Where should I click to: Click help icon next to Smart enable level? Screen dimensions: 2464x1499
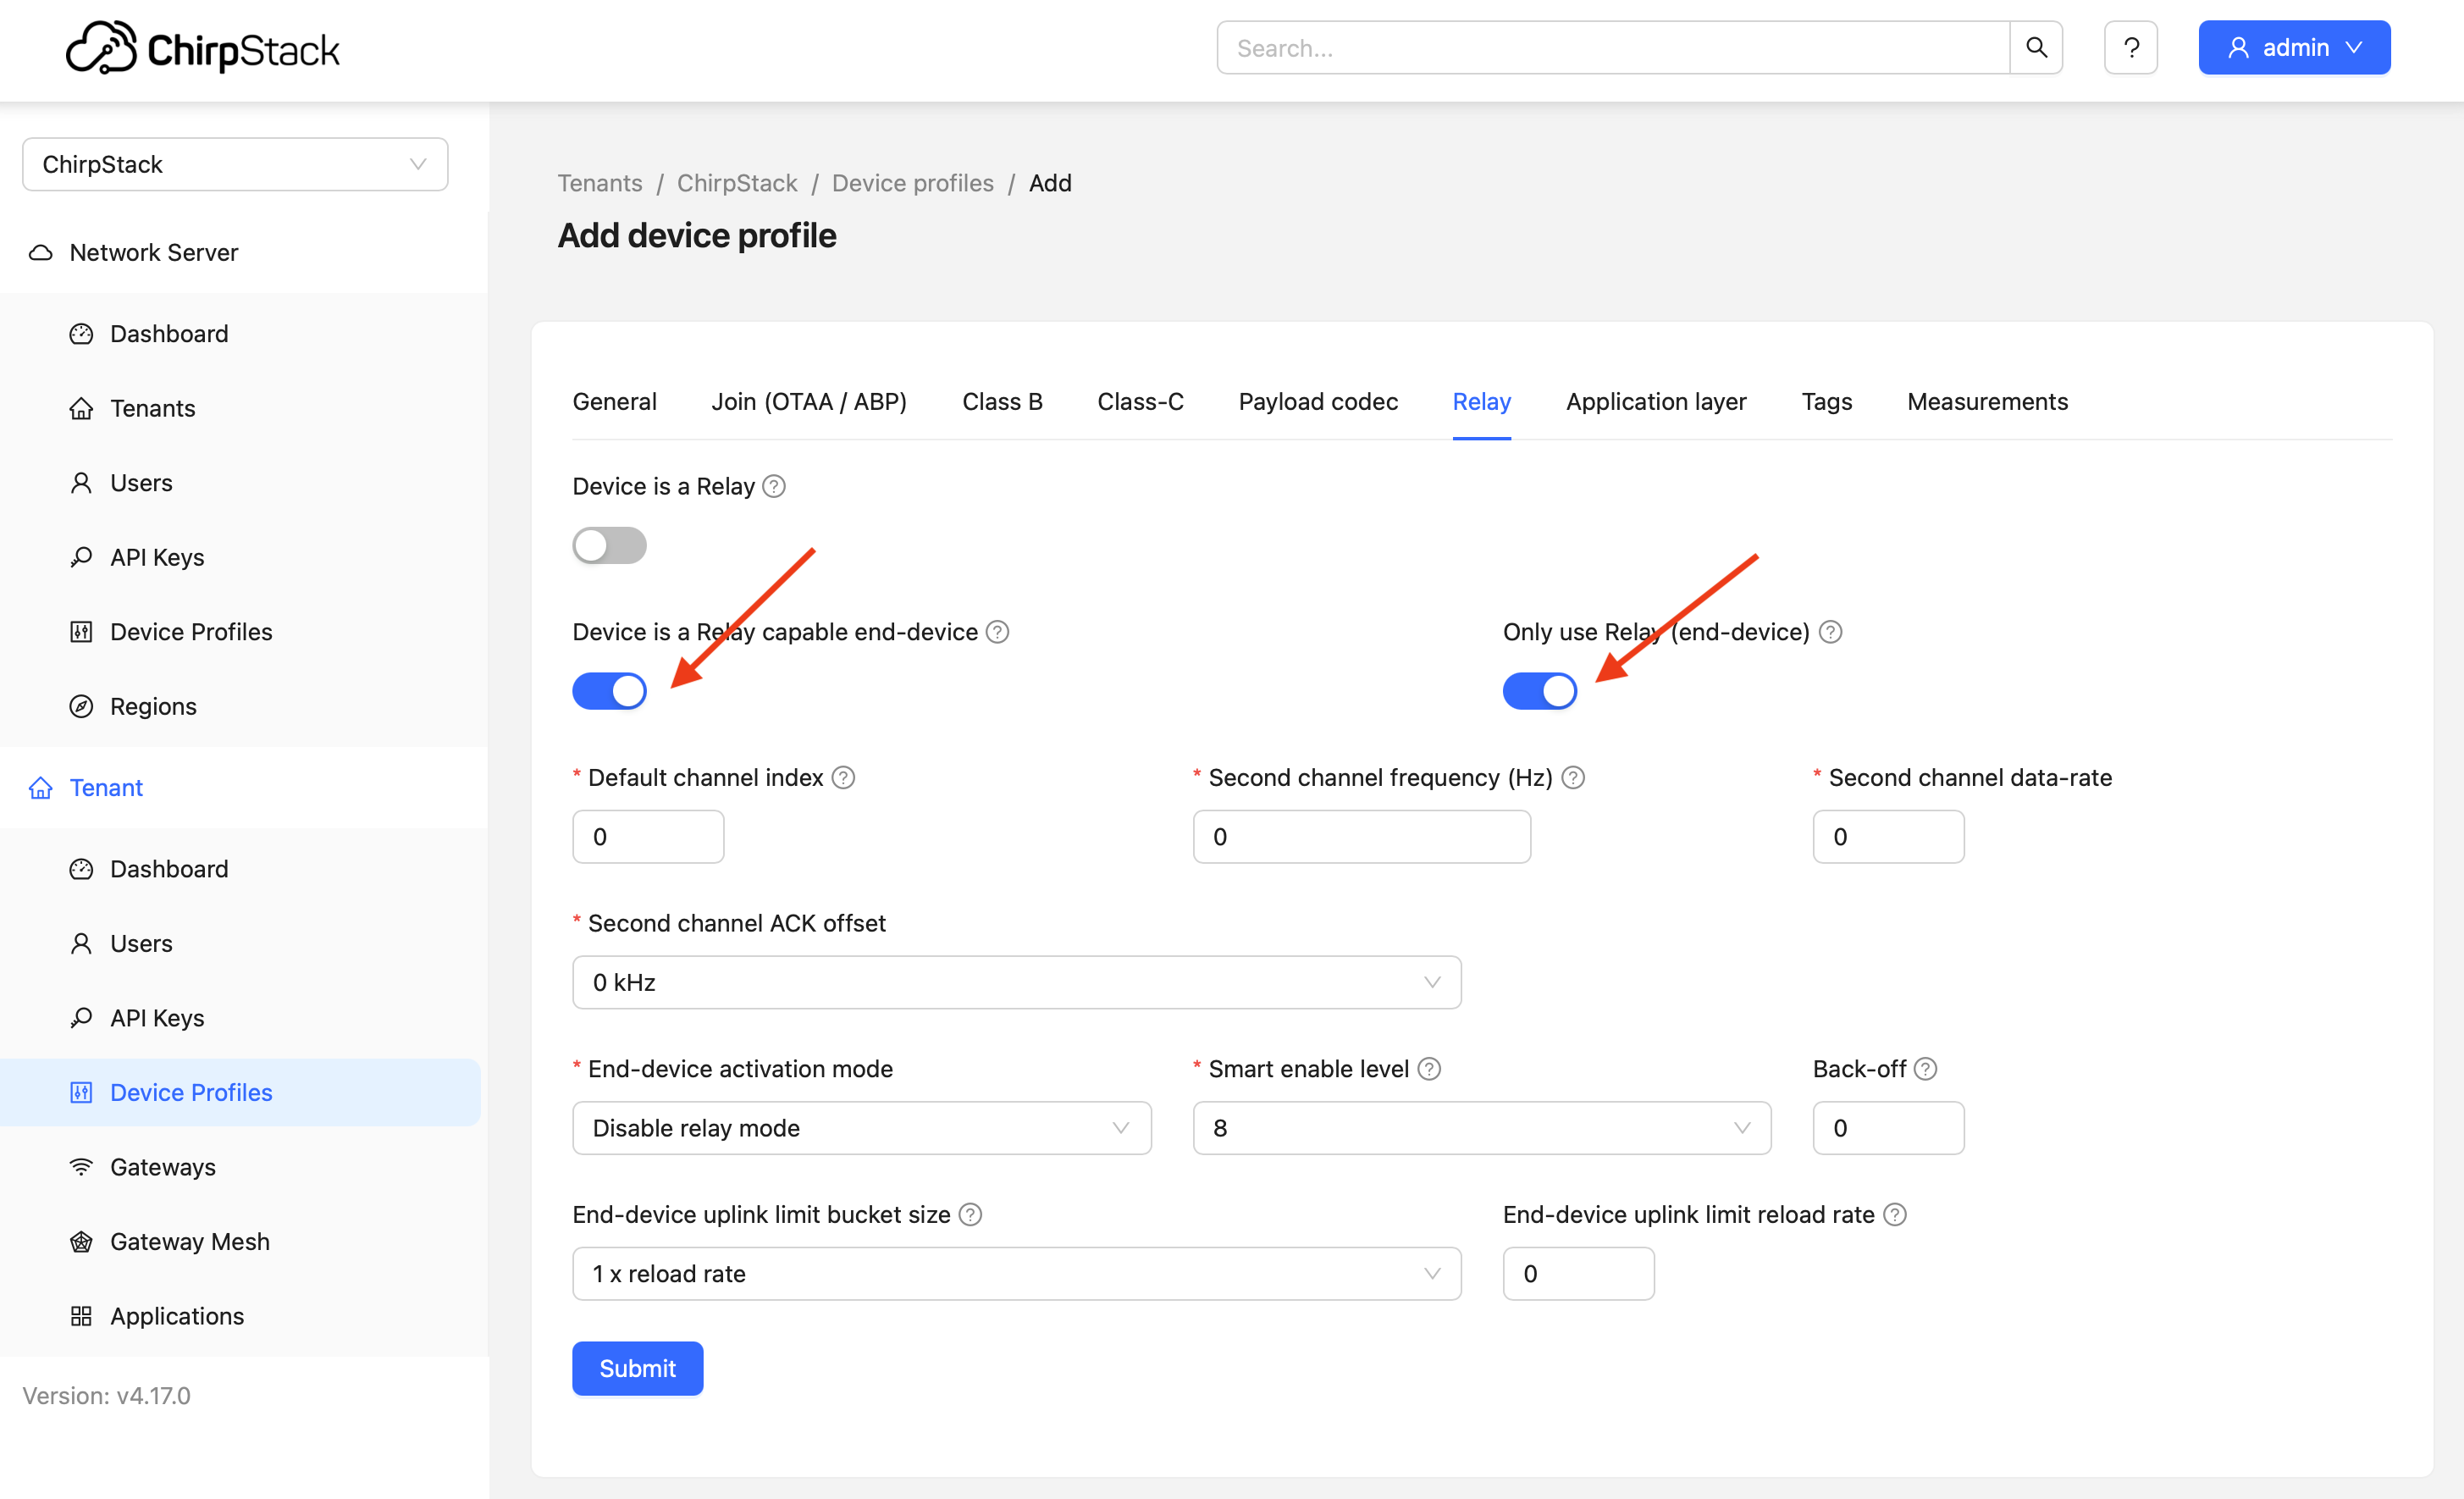[x=1430, y=1069]
